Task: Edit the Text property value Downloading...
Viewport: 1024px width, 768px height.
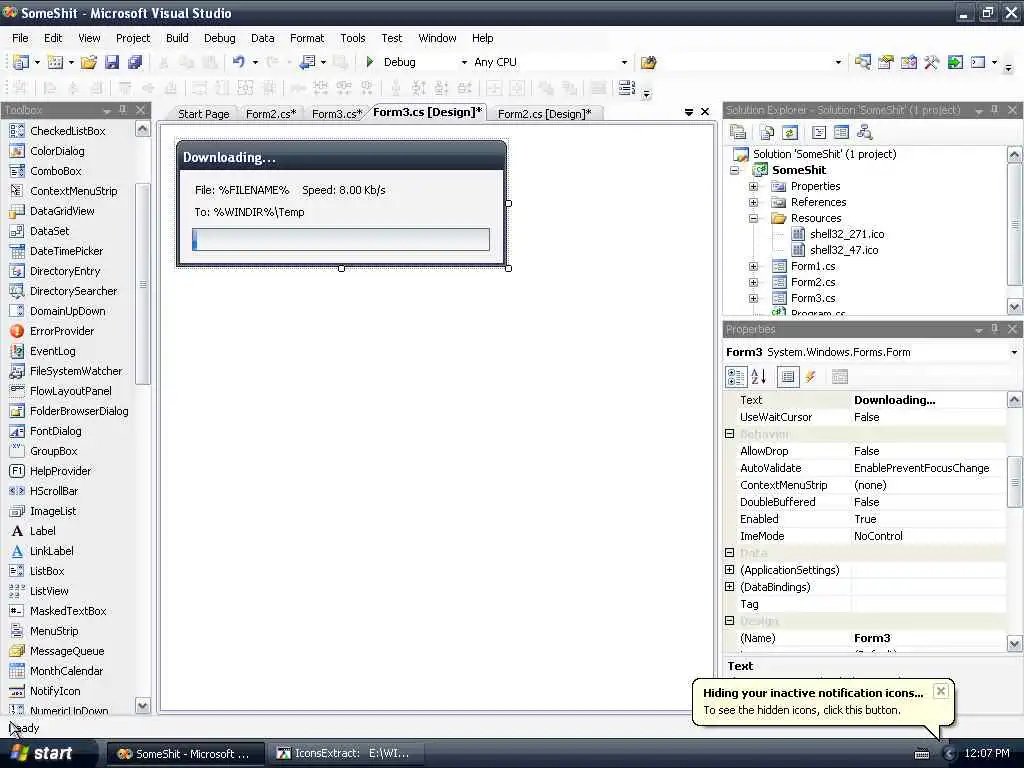Action: pos(928,400)
